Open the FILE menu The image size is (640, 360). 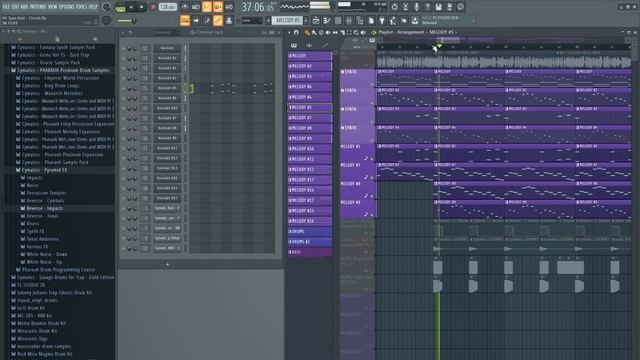click(6, 7)
